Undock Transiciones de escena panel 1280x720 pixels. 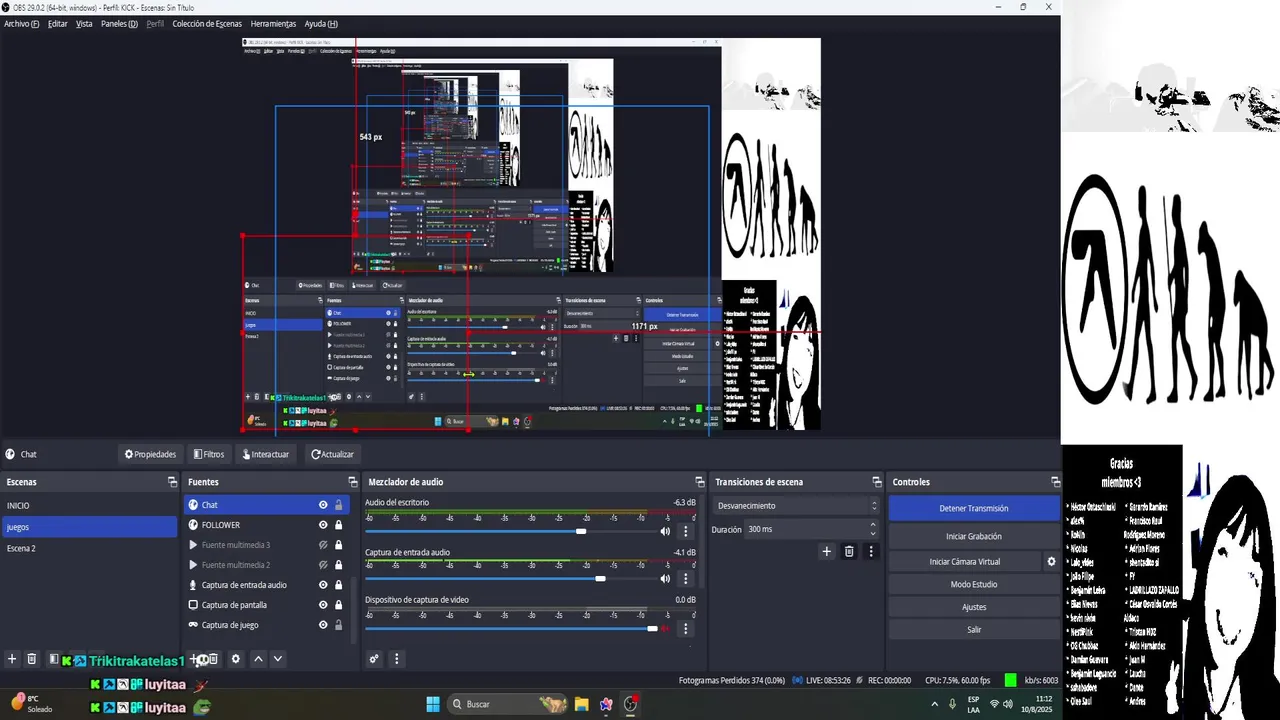coord(877,482)
